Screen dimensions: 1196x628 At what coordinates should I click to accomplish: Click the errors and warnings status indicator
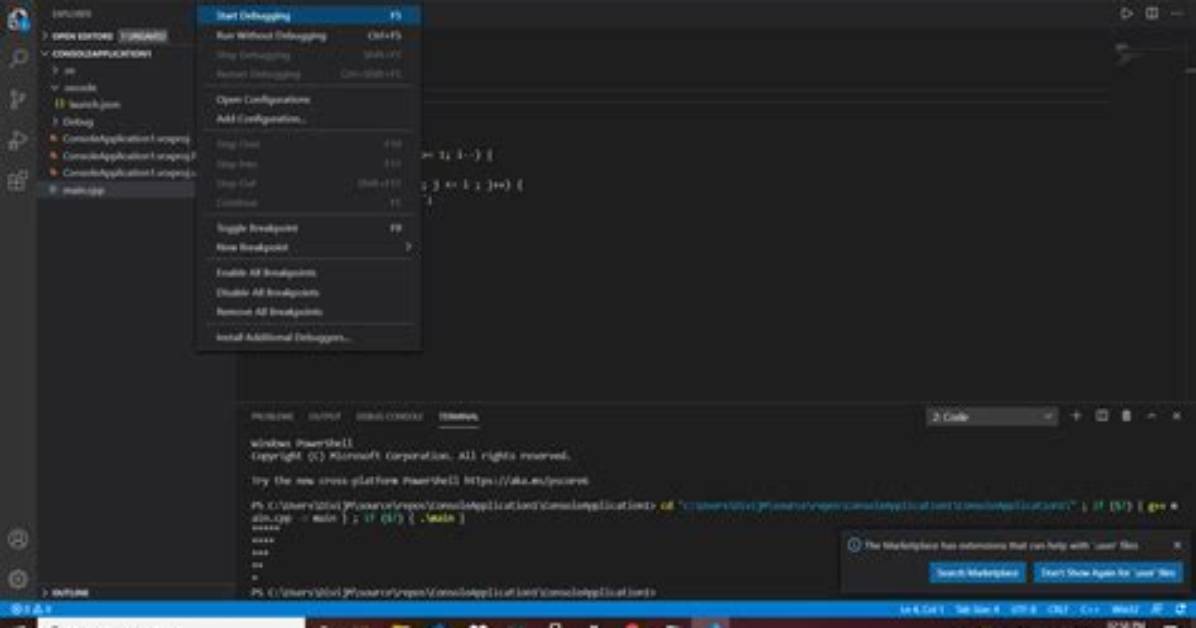[x=31, y=609]
